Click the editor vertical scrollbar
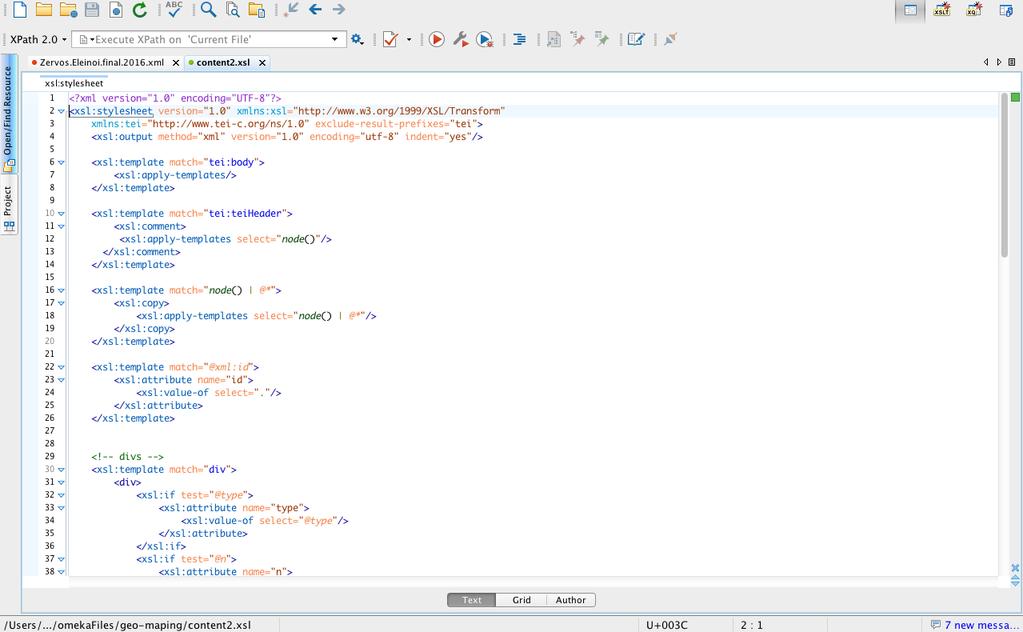Screen dimensions: 1023x632 [1005, 175]
